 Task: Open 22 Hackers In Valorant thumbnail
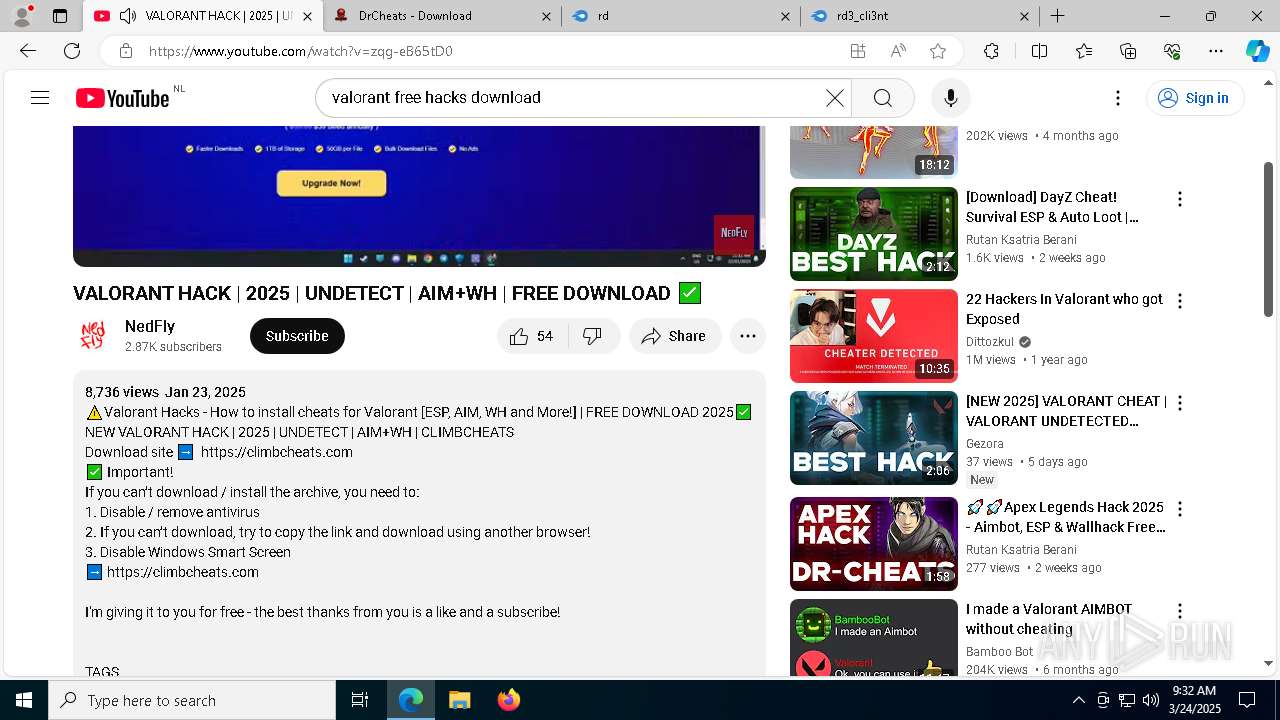coord(874,336)
